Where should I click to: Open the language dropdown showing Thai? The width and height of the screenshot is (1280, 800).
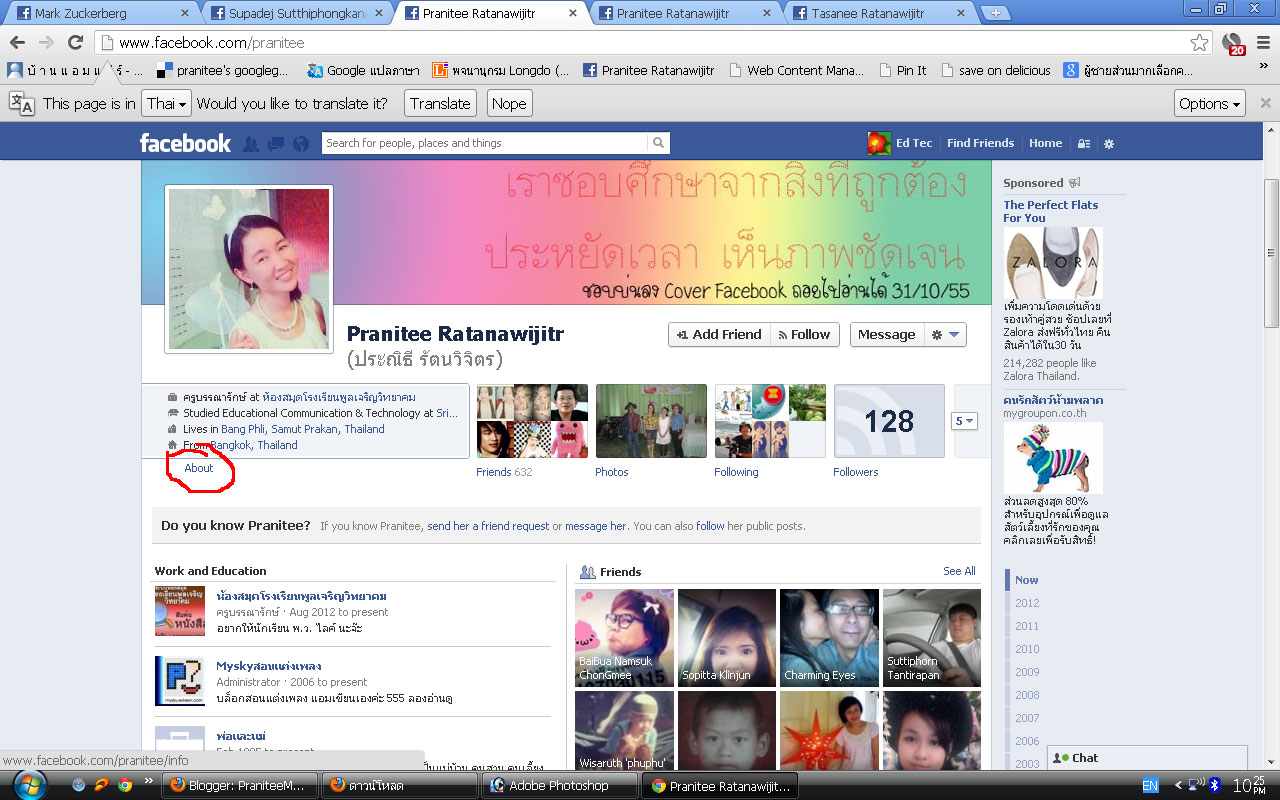[x=167, y=103]
